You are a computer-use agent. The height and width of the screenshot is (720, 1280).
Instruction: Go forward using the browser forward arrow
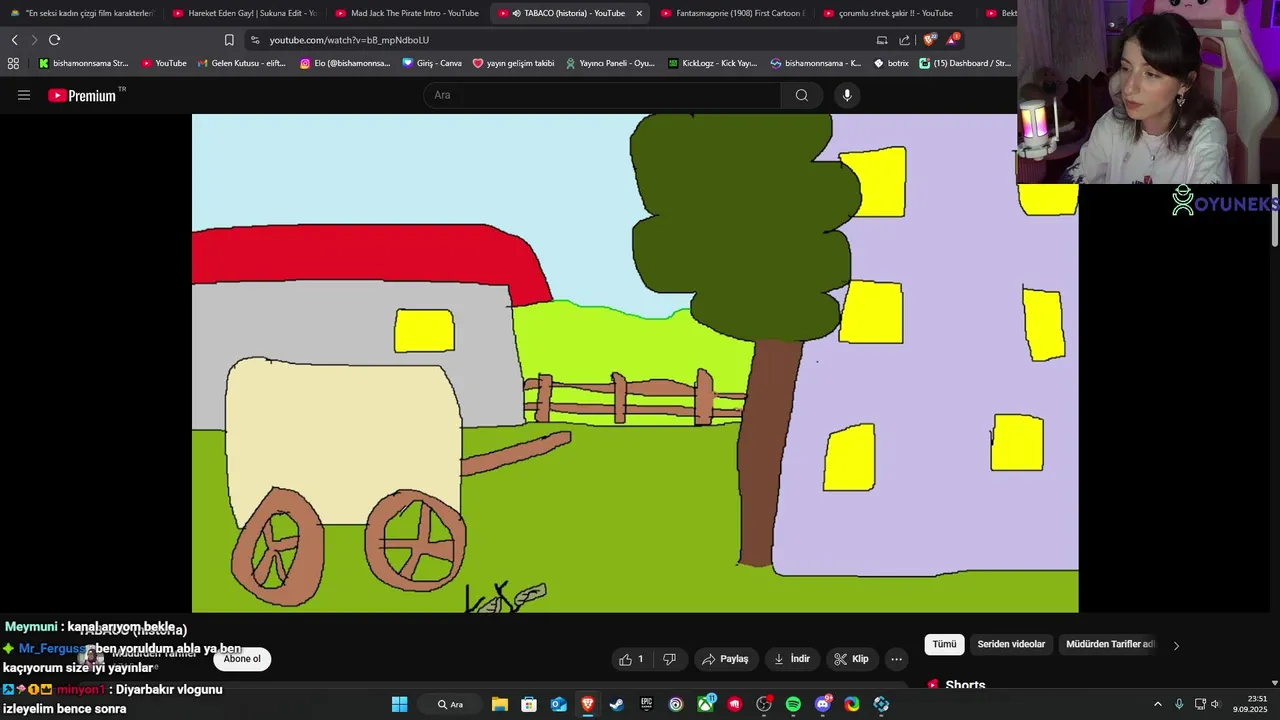coord(34,40)
